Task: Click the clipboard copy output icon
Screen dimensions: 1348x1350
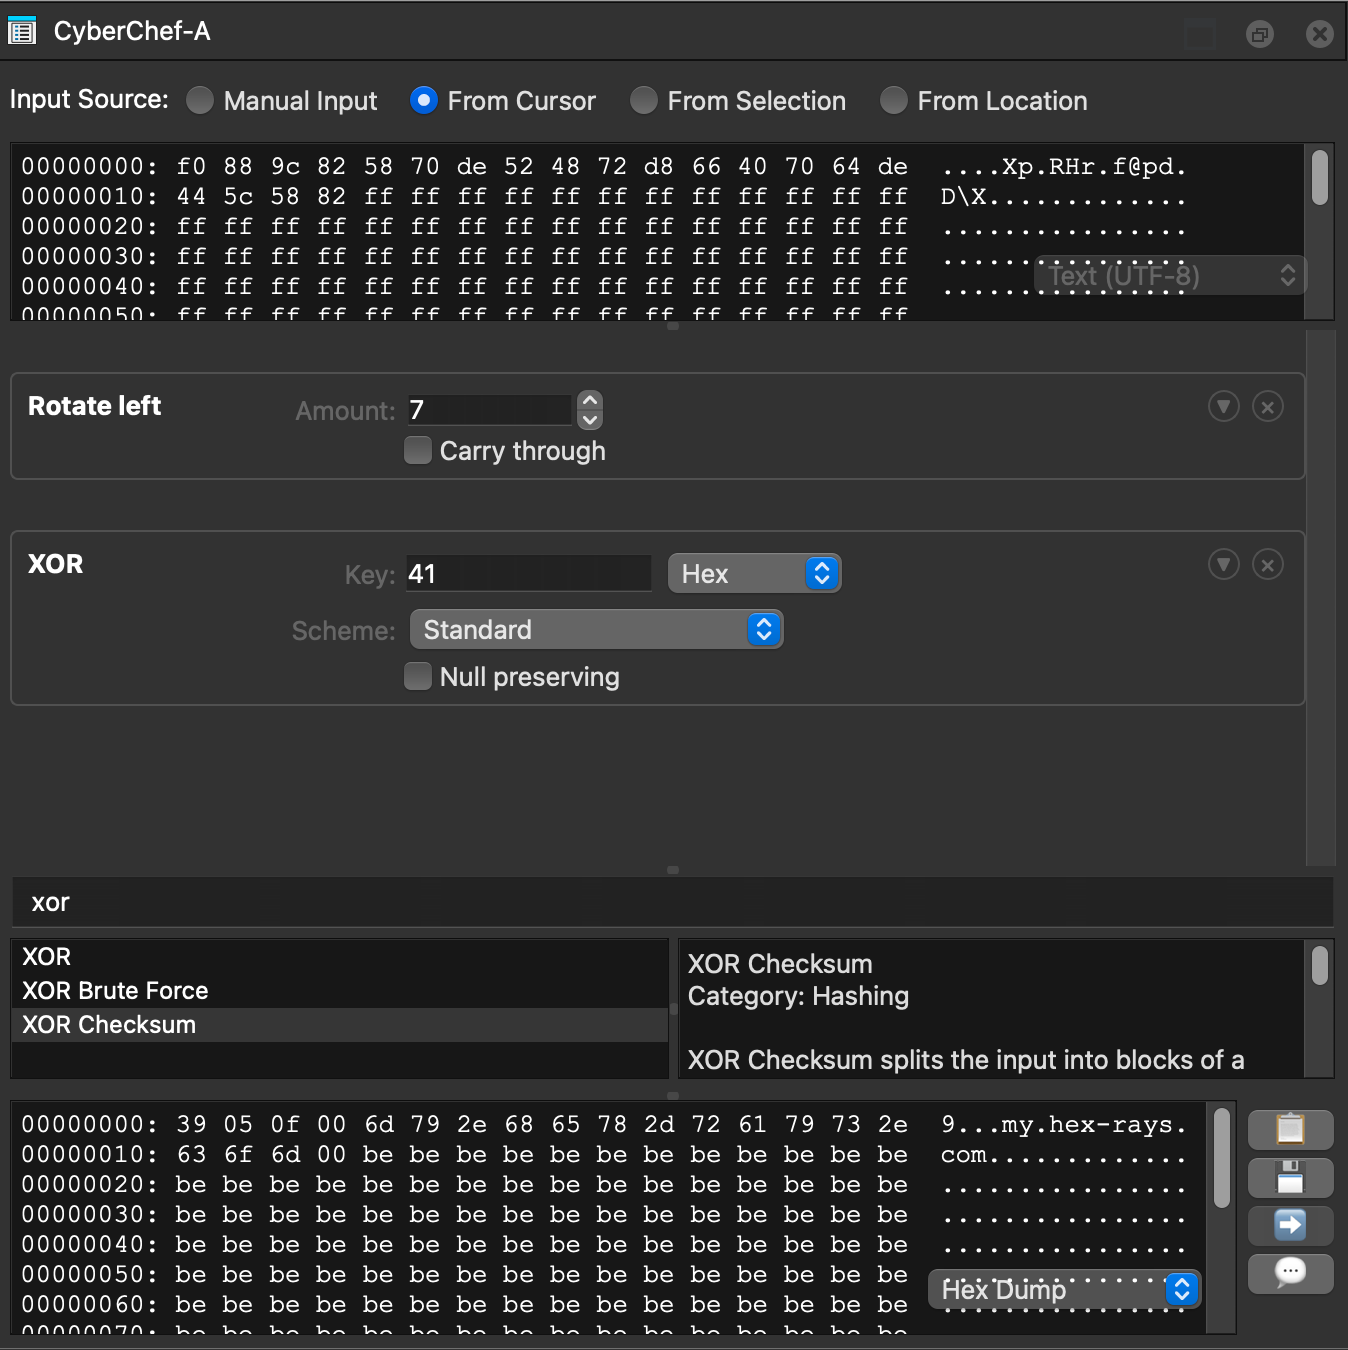Action: 1290,1129
